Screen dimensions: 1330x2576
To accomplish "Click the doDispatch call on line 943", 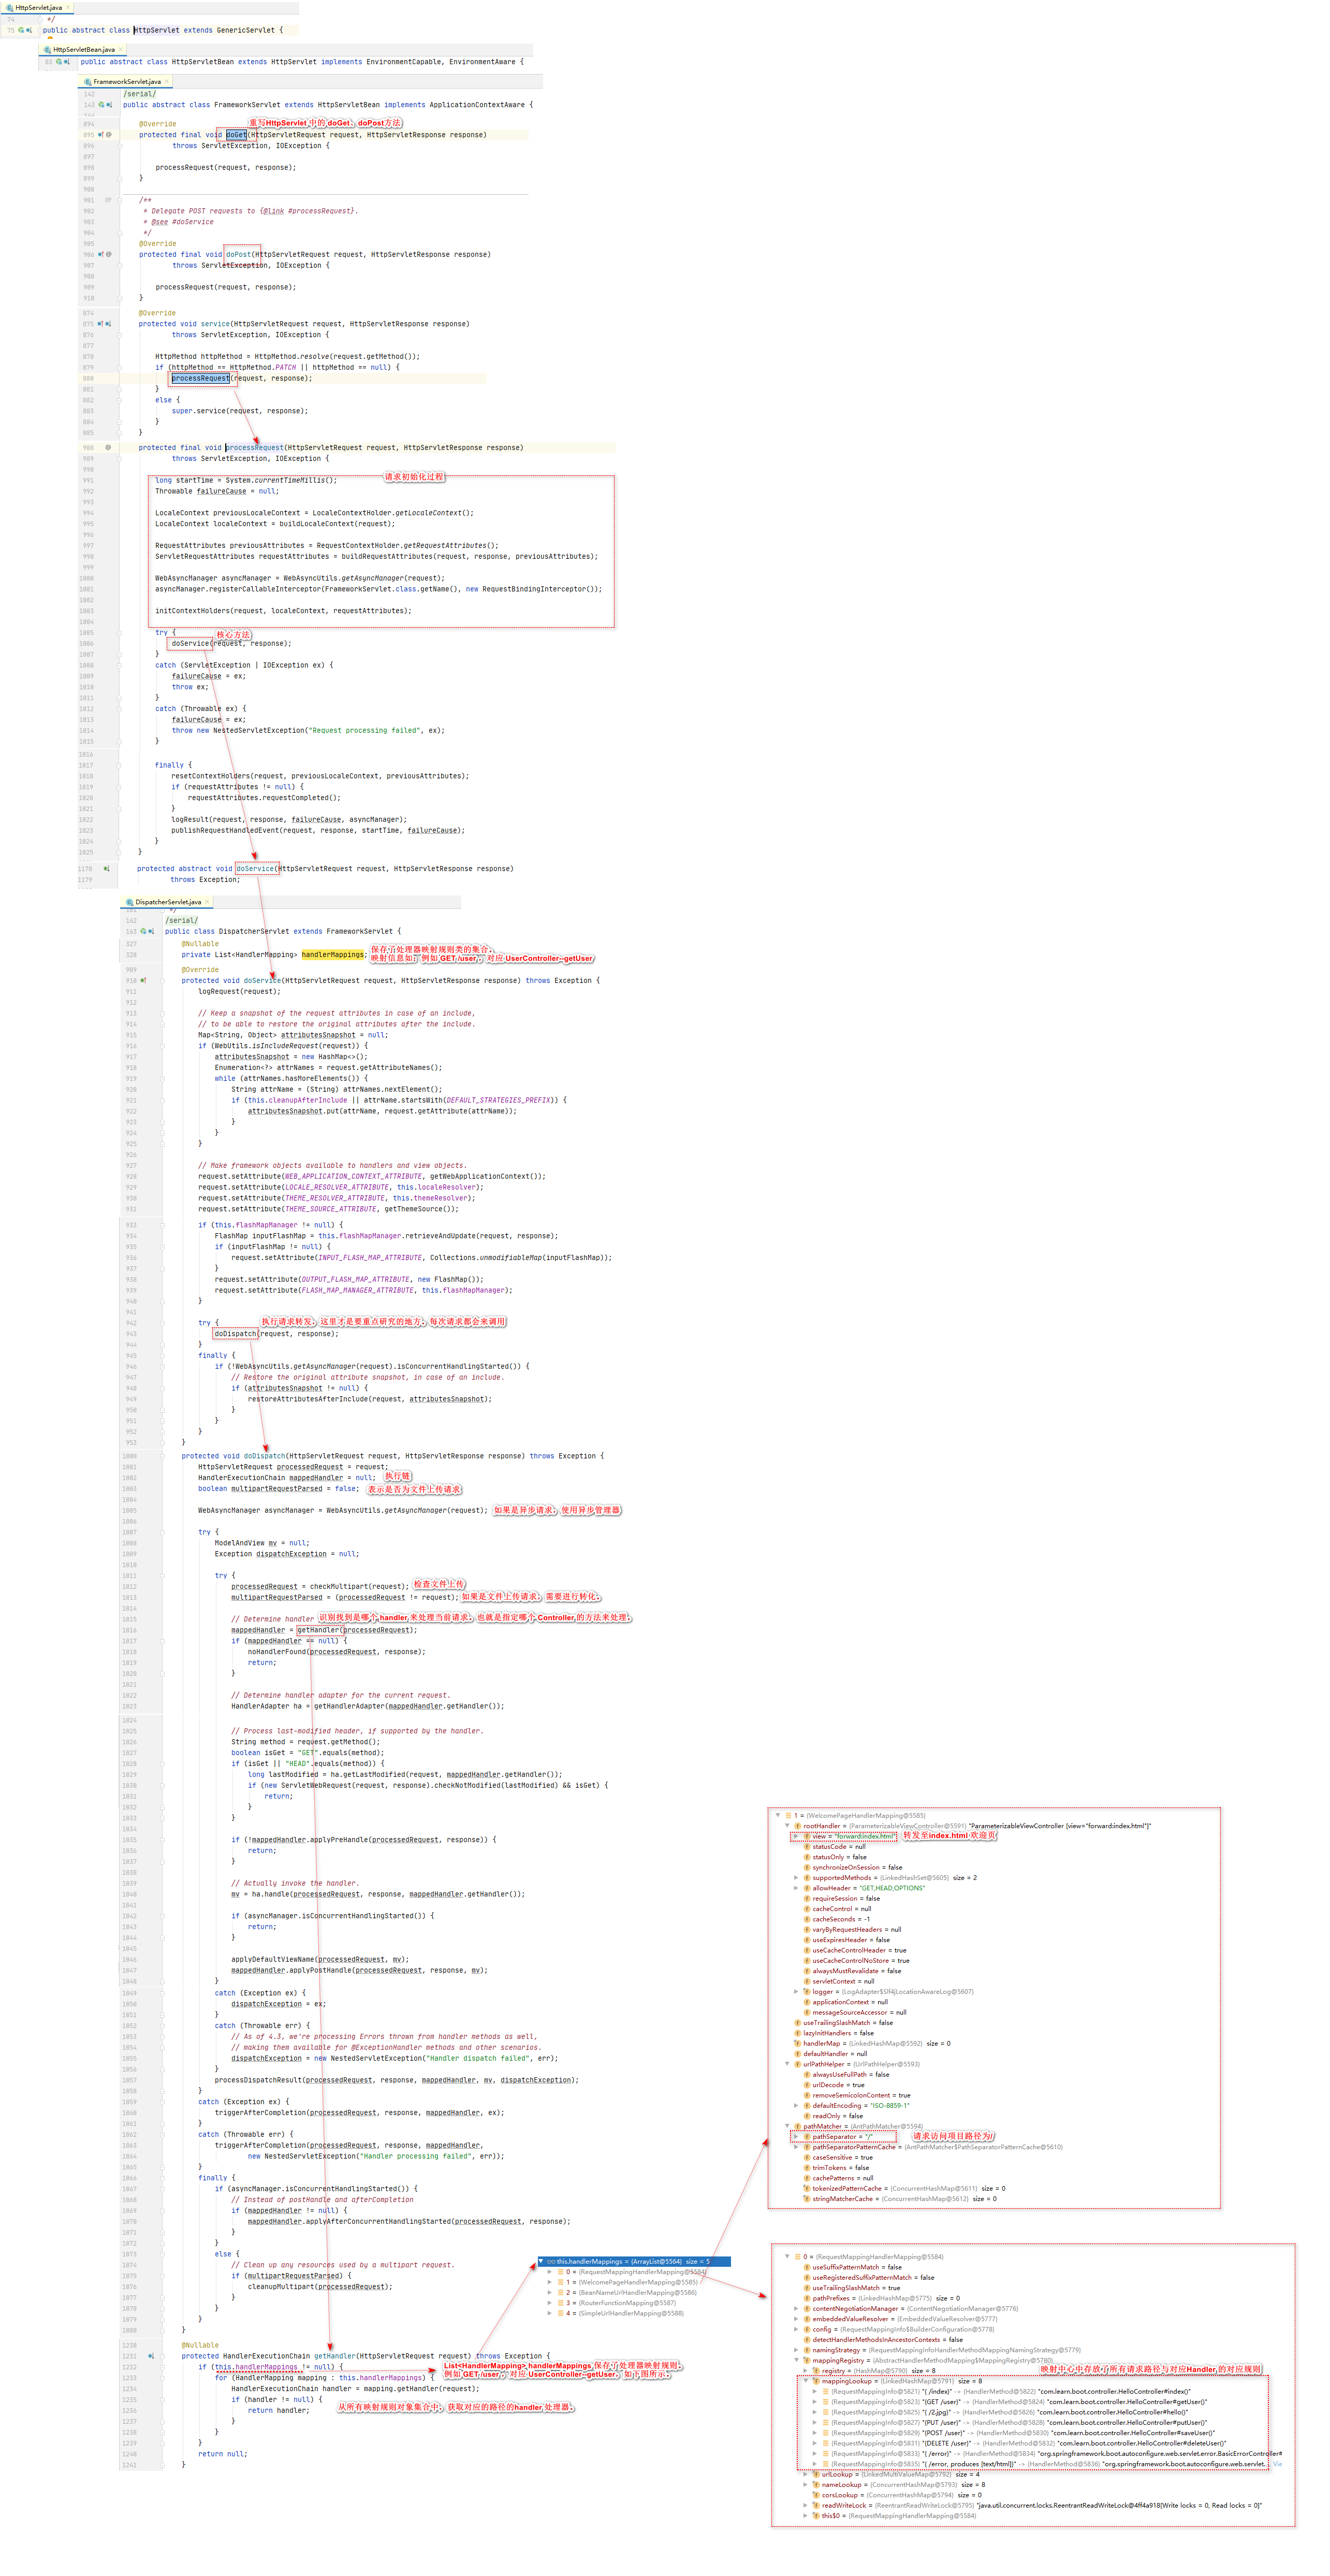I will [236, 1334].
